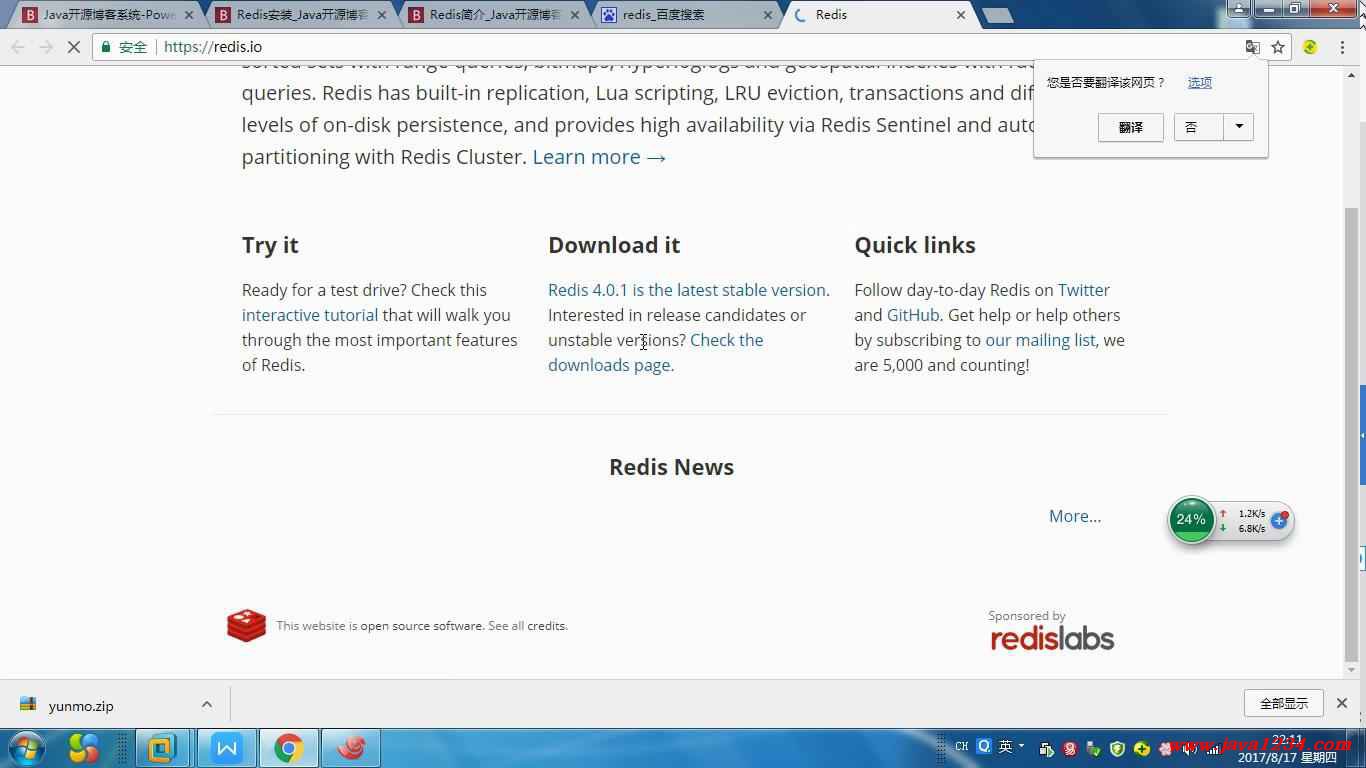The width and height of the screenshot is (1366, 768).
Task: Expand yunmo.zip download options chevron
Action: [x=207, y=704]
